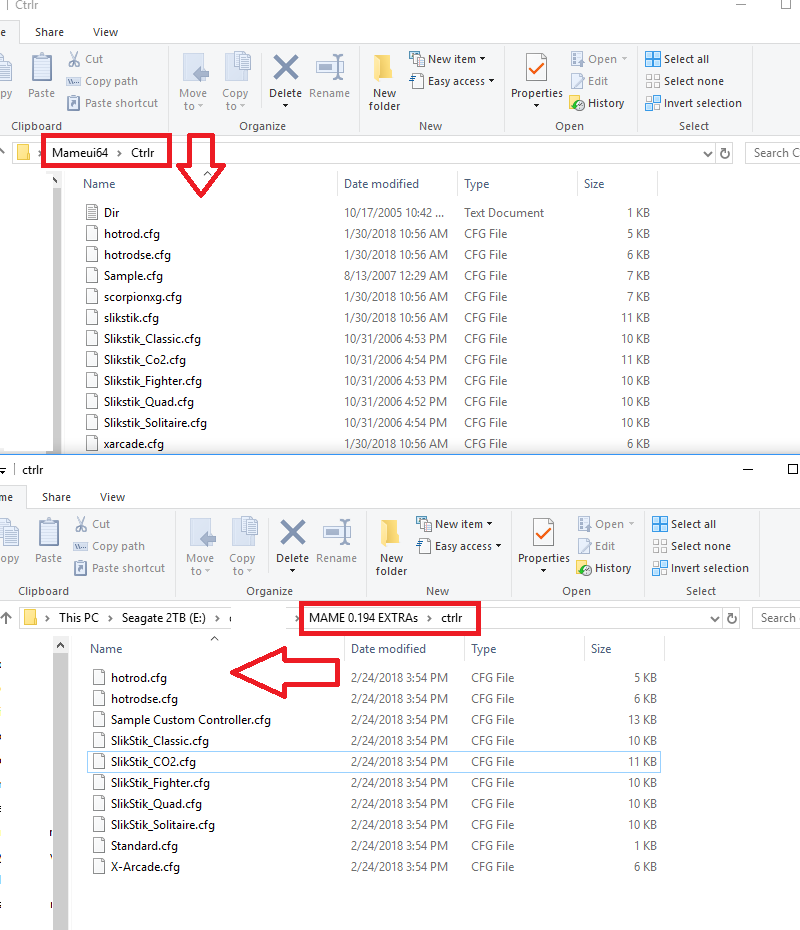Click Move to icon in bottom window
Screen dimensions: 800x930
point(201,533)
